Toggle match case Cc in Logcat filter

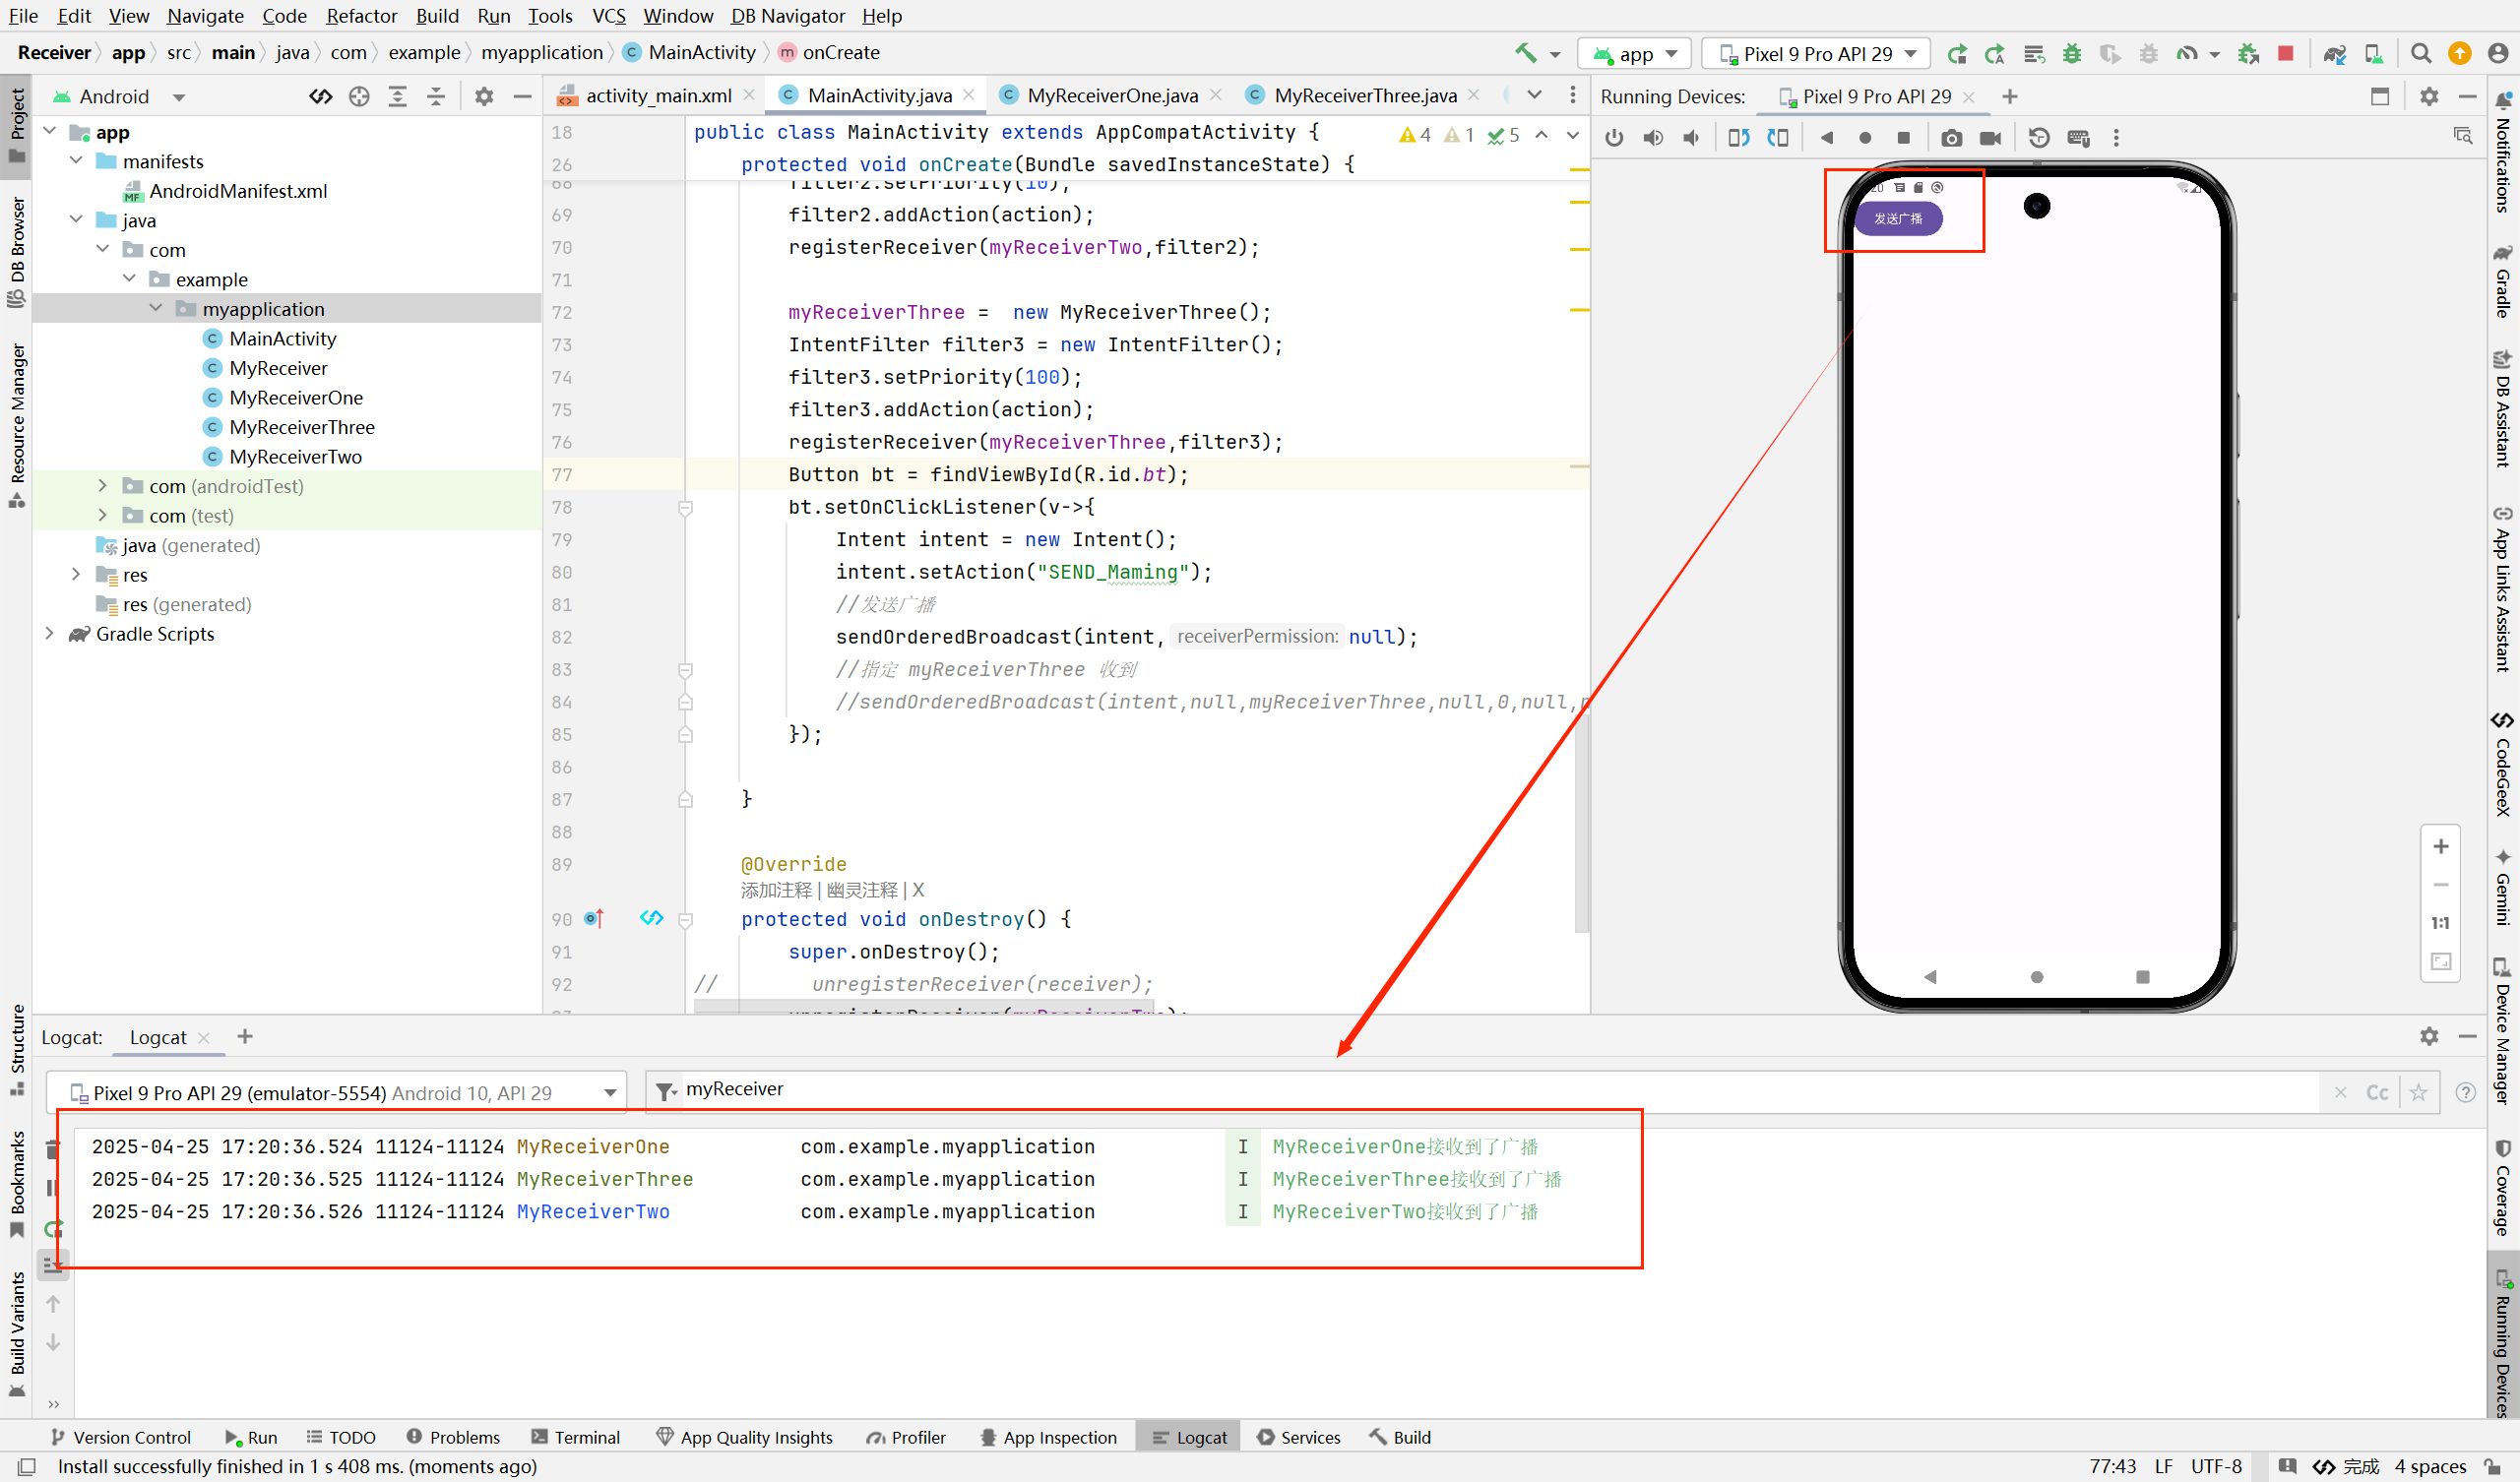click(x=2377, y=1093)
